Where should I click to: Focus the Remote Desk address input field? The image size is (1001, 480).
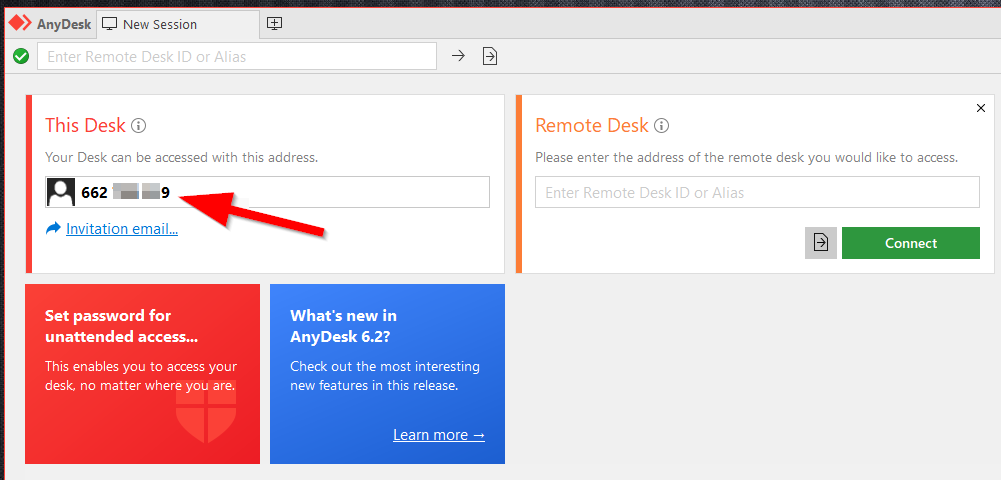click(757, 193)
